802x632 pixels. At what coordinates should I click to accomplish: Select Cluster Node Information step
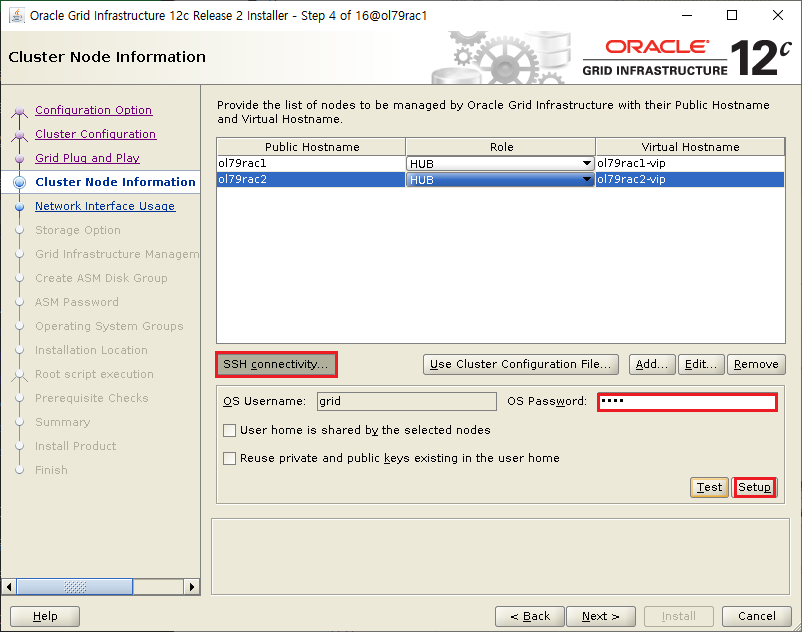click(x=115, y=182)
